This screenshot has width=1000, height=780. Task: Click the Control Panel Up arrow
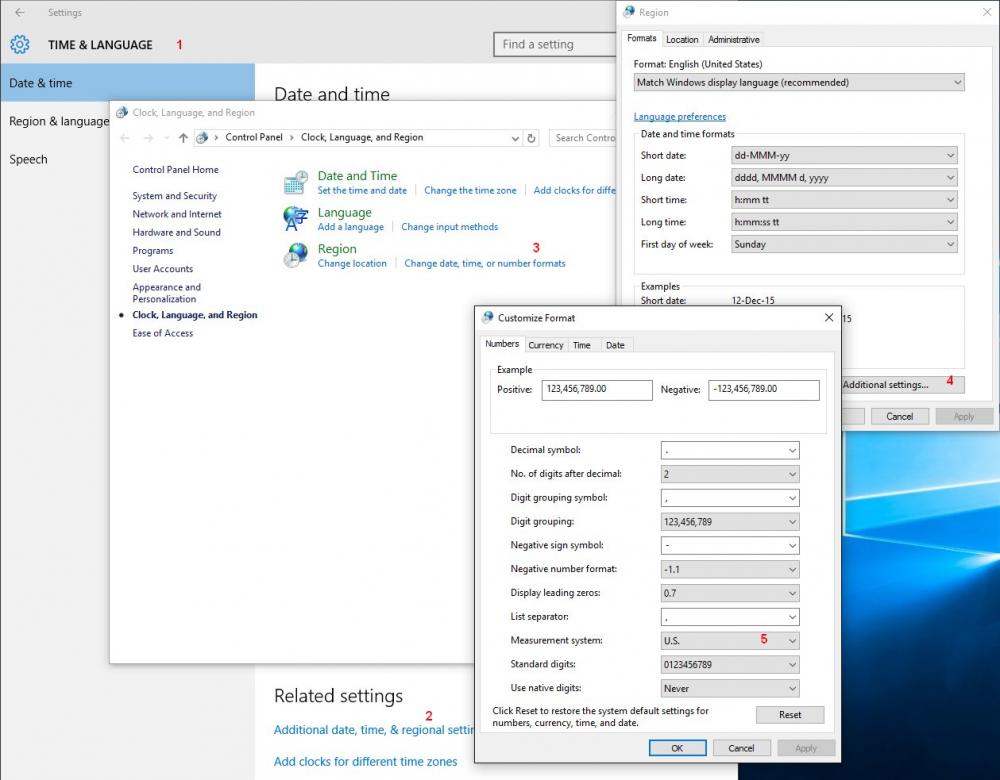click(183, 138)
